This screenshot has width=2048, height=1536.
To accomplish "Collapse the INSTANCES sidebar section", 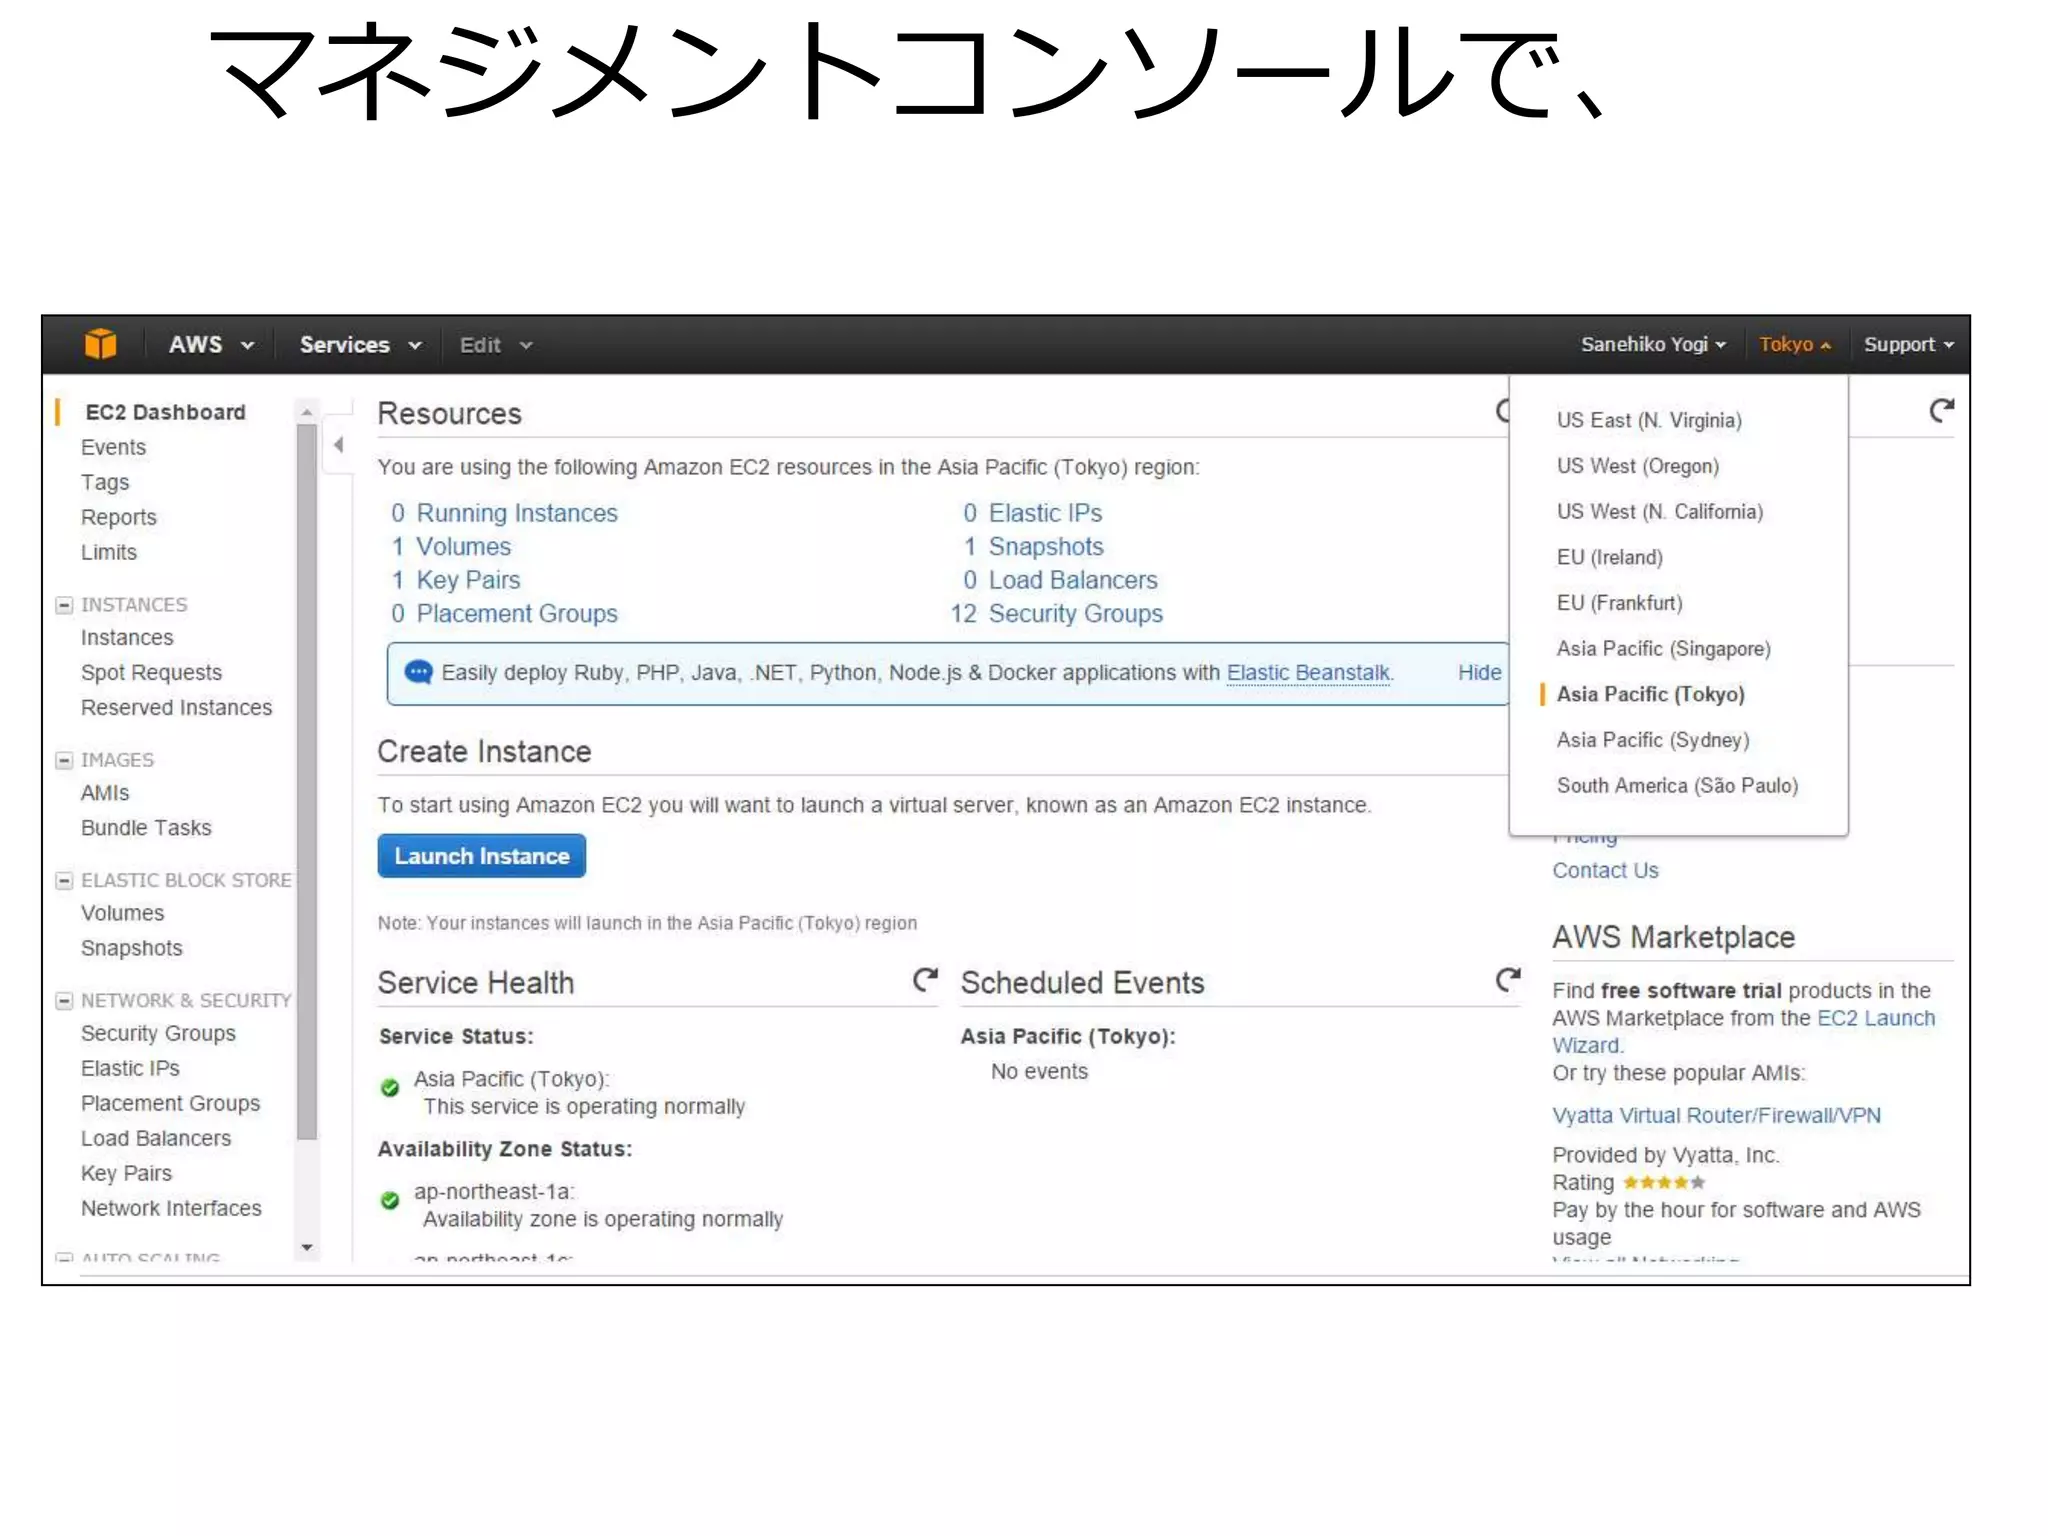I will (x=64, y=605).
